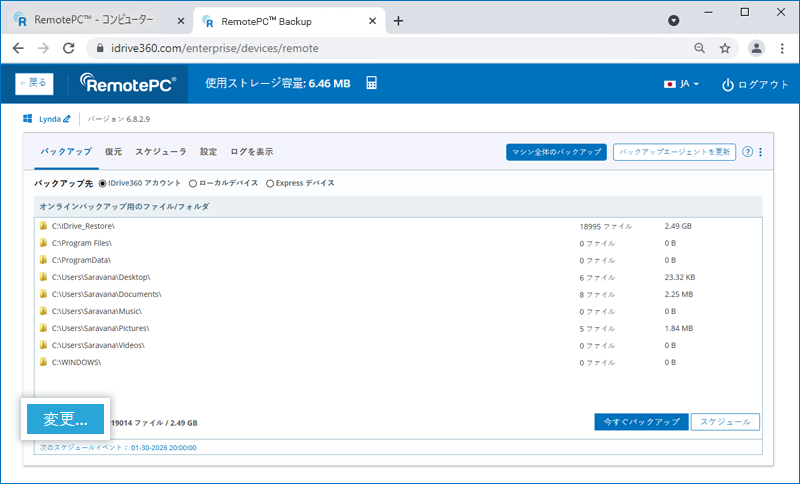Click the 1.84 MB size value
Screen dimensions: 800x484
click(x=679, y=328)
